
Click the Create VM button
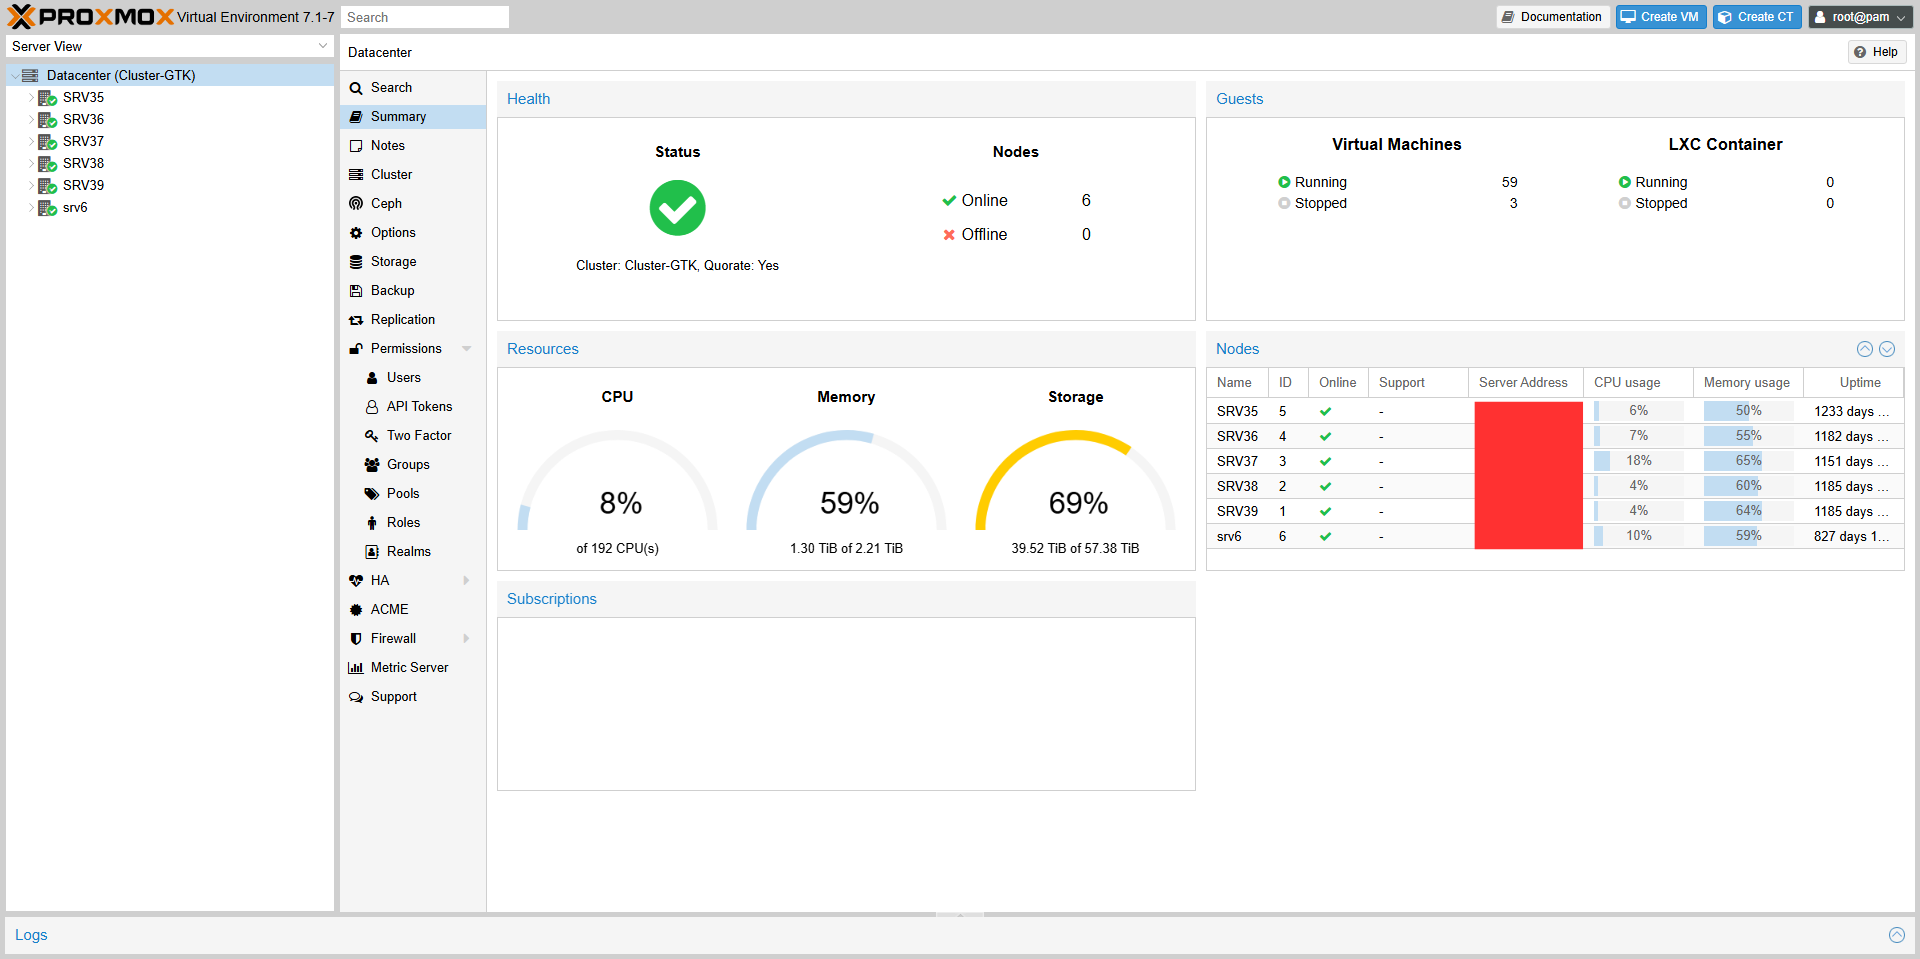click(1661, 17)
